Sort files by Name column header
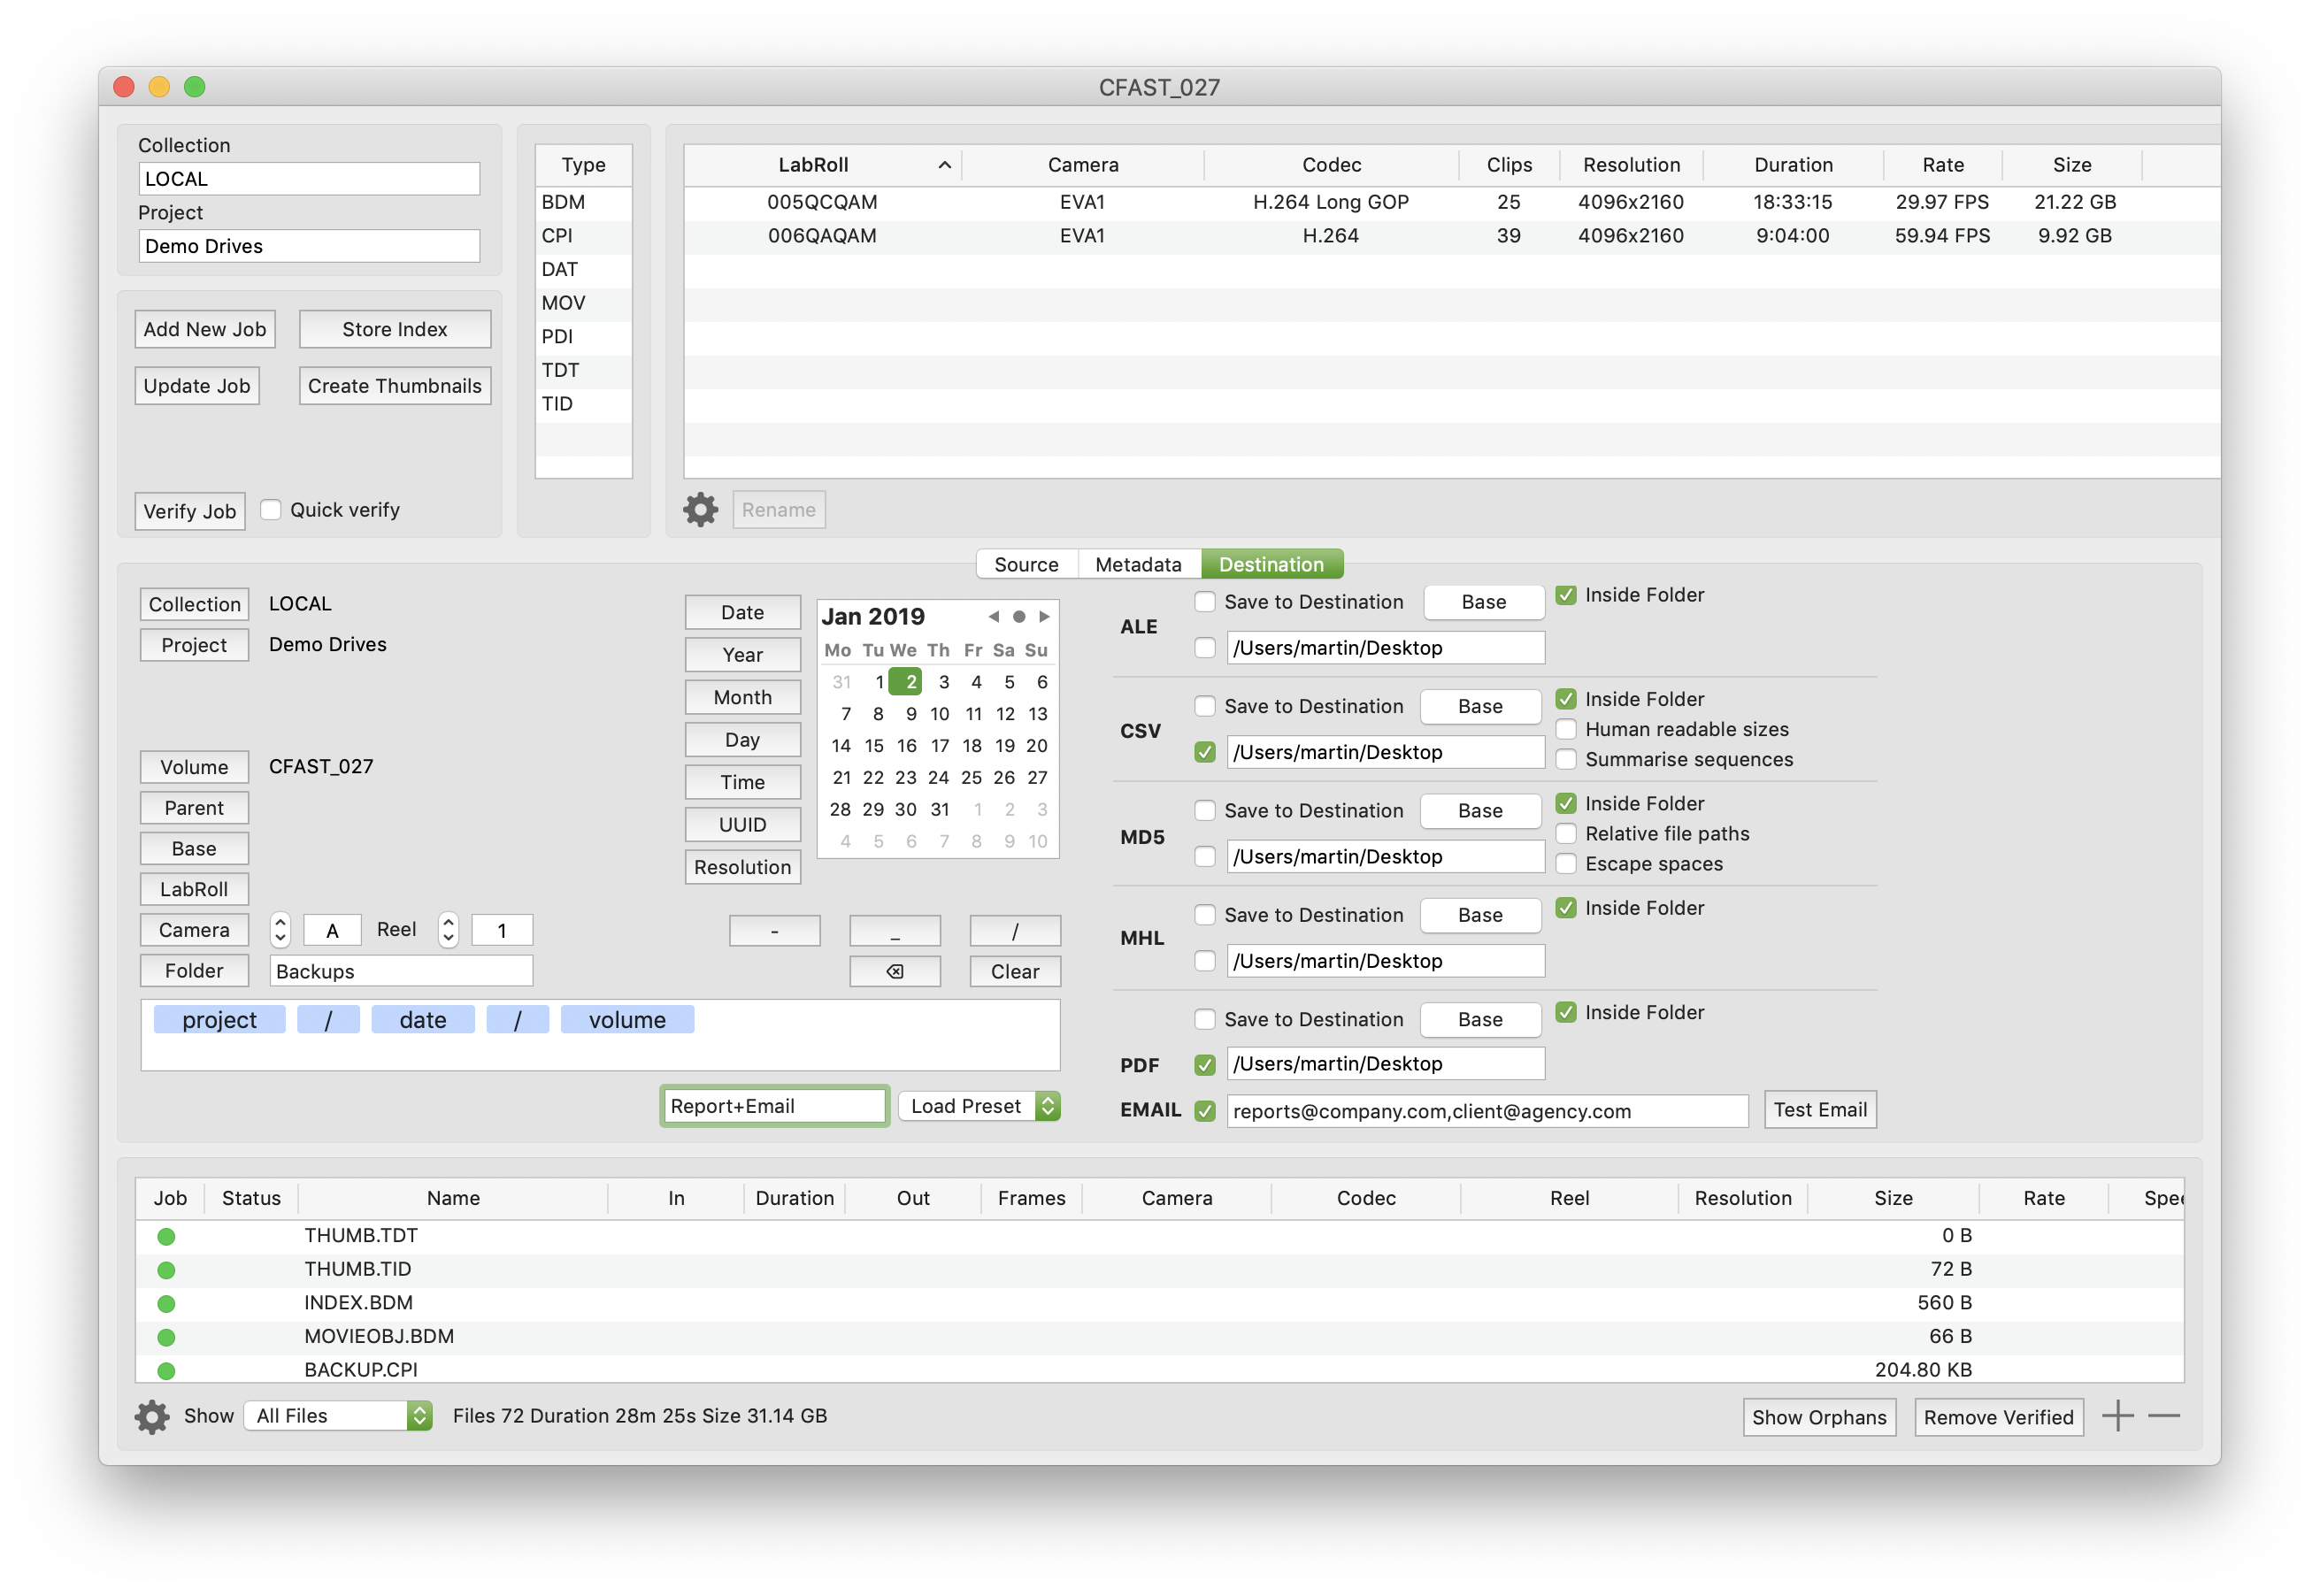The image size is (2320, 1596). pyautogui.click(x=453, y=1199)
